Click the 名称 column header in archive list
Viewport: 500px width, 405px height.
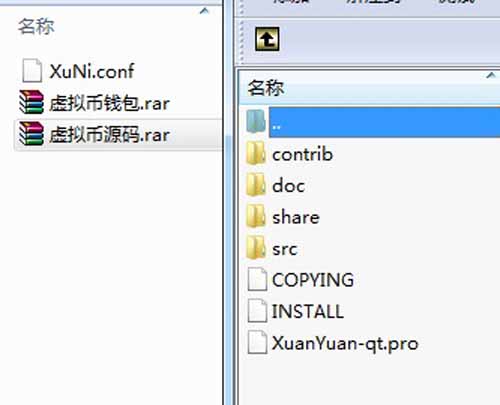click(266, 88)
